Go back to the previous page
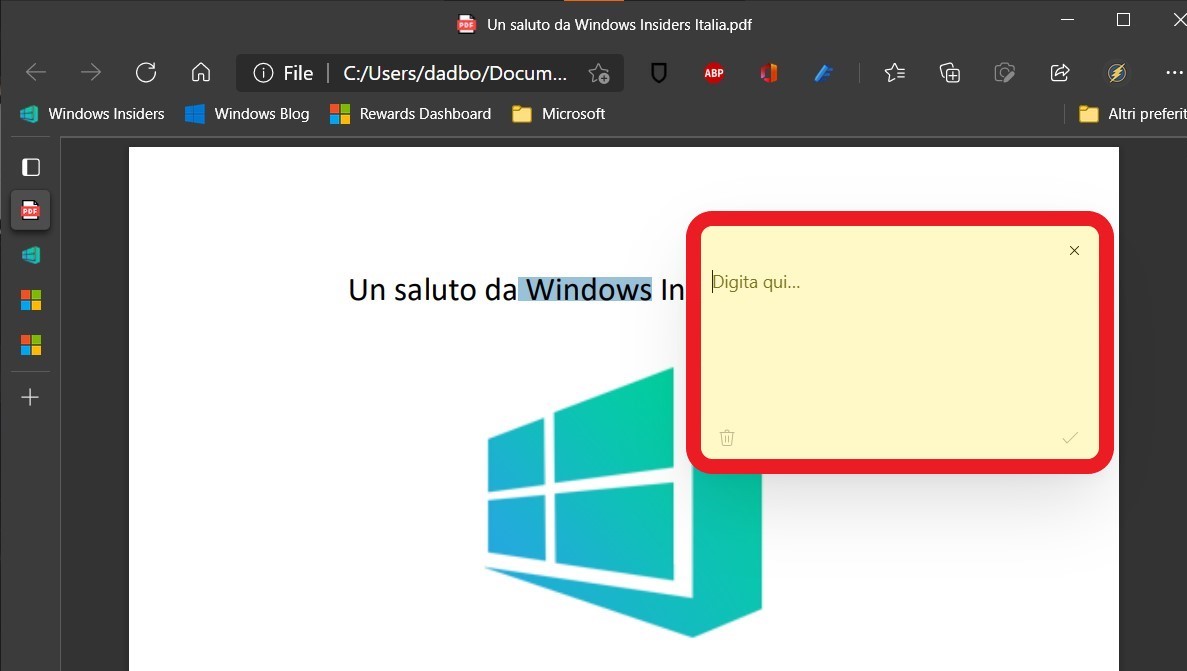1187x671 pixels. (36, 73)
